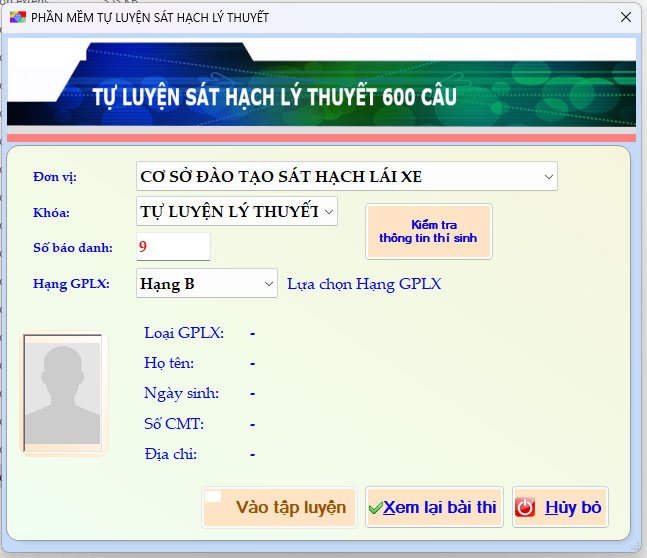Click the application logo icon in title bar
The width and height of the screenshot is (647, 558).
(18, 17)
